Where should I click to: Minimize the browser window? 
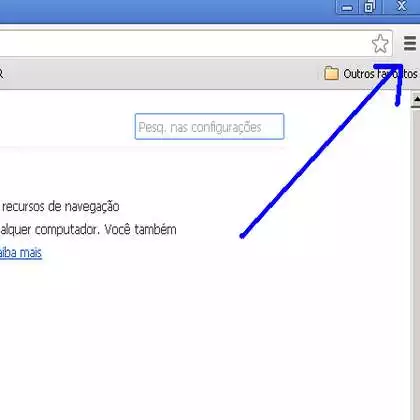point(347,7)
